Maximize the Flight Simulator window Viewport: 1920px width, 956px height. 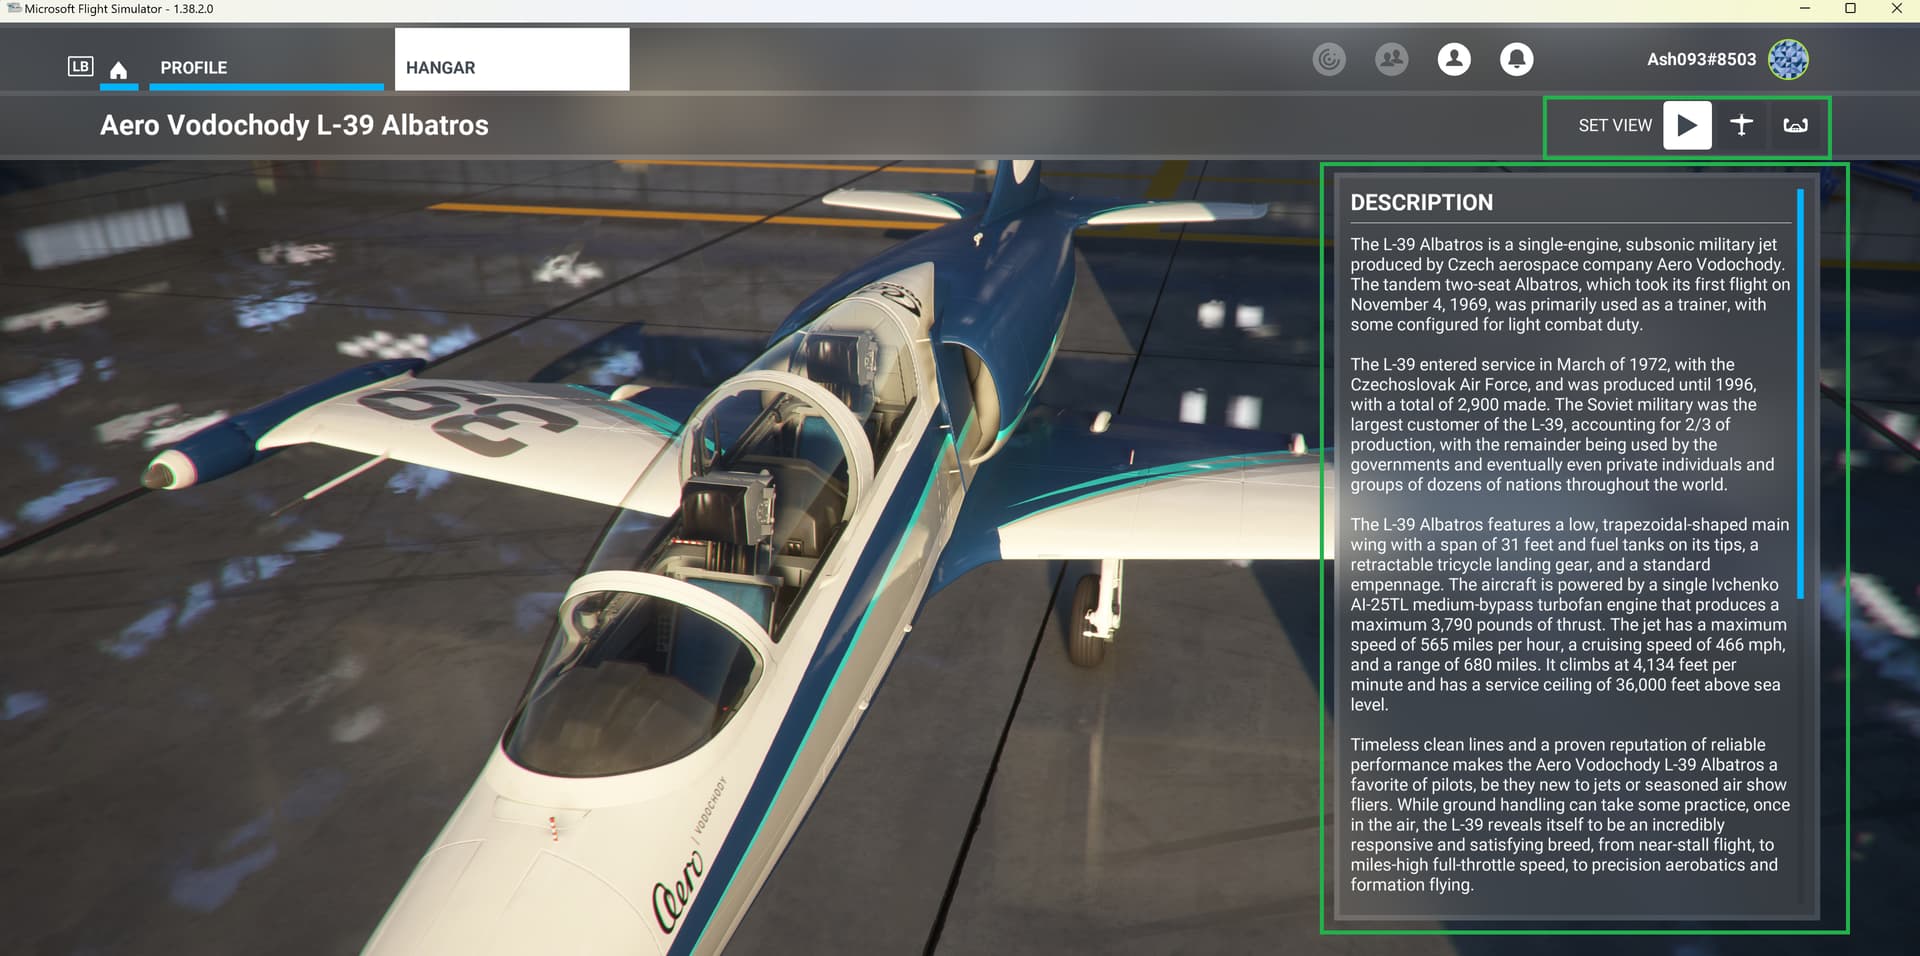1850,9
